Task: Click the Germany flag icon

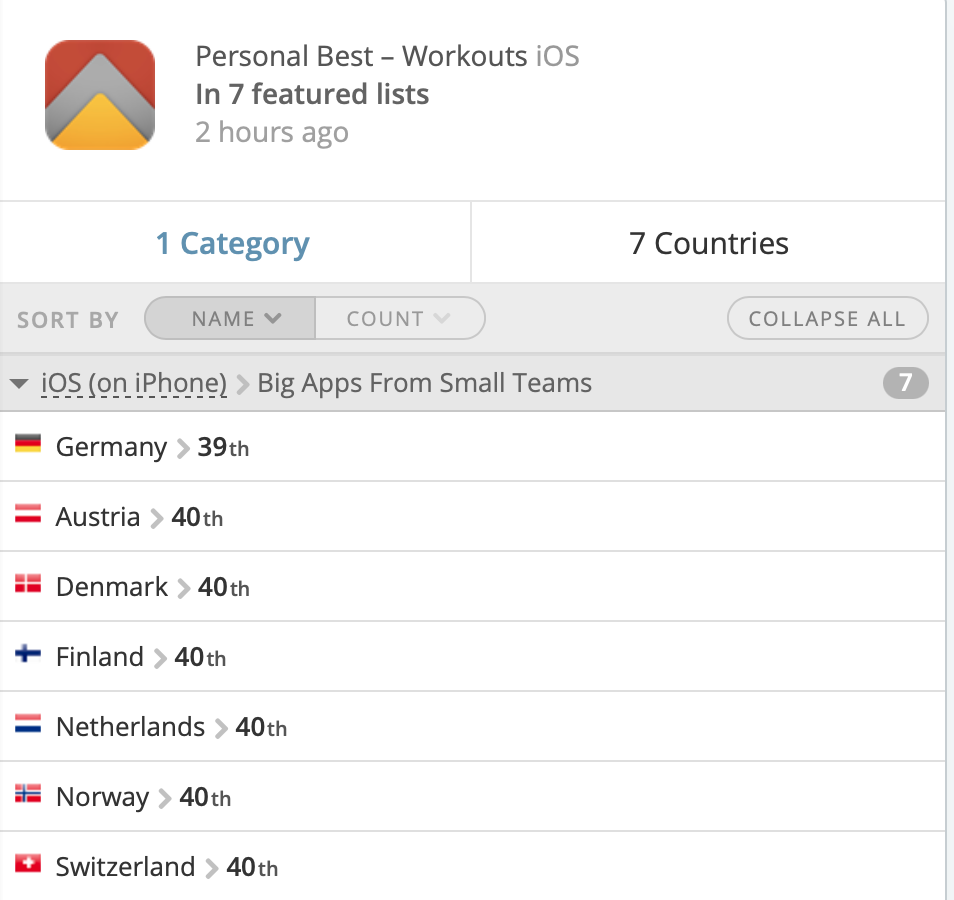Action: click(28, 444)
